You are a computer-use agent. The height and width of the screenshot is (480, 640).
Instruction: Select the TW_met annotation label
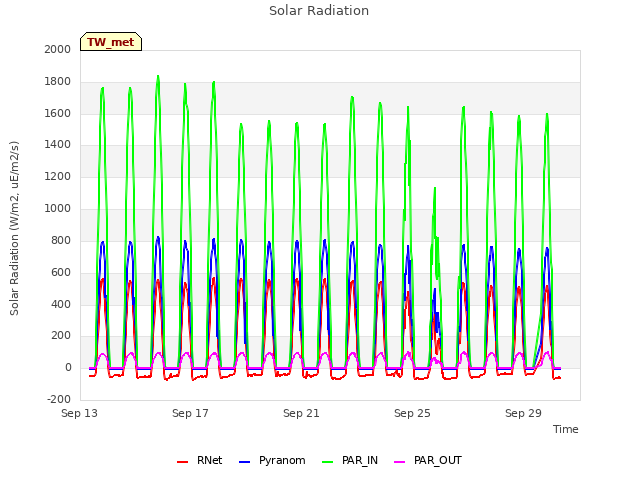pyautogui.click(x=111, y=42)
